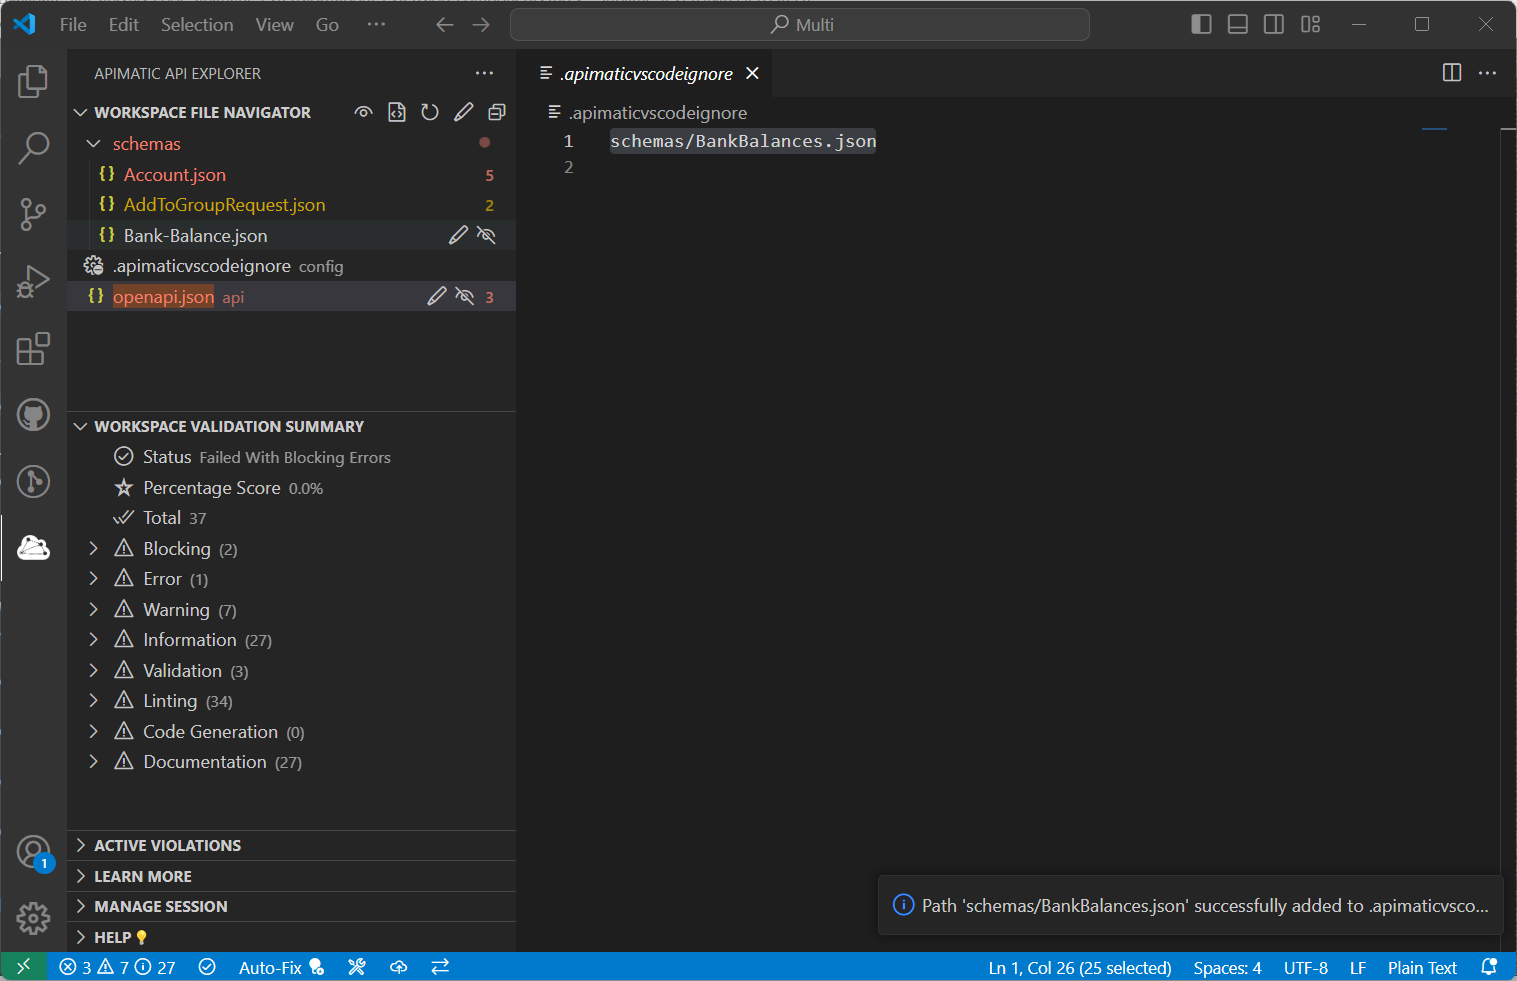Click the swap arrows icon in status bar

[440, 967]
